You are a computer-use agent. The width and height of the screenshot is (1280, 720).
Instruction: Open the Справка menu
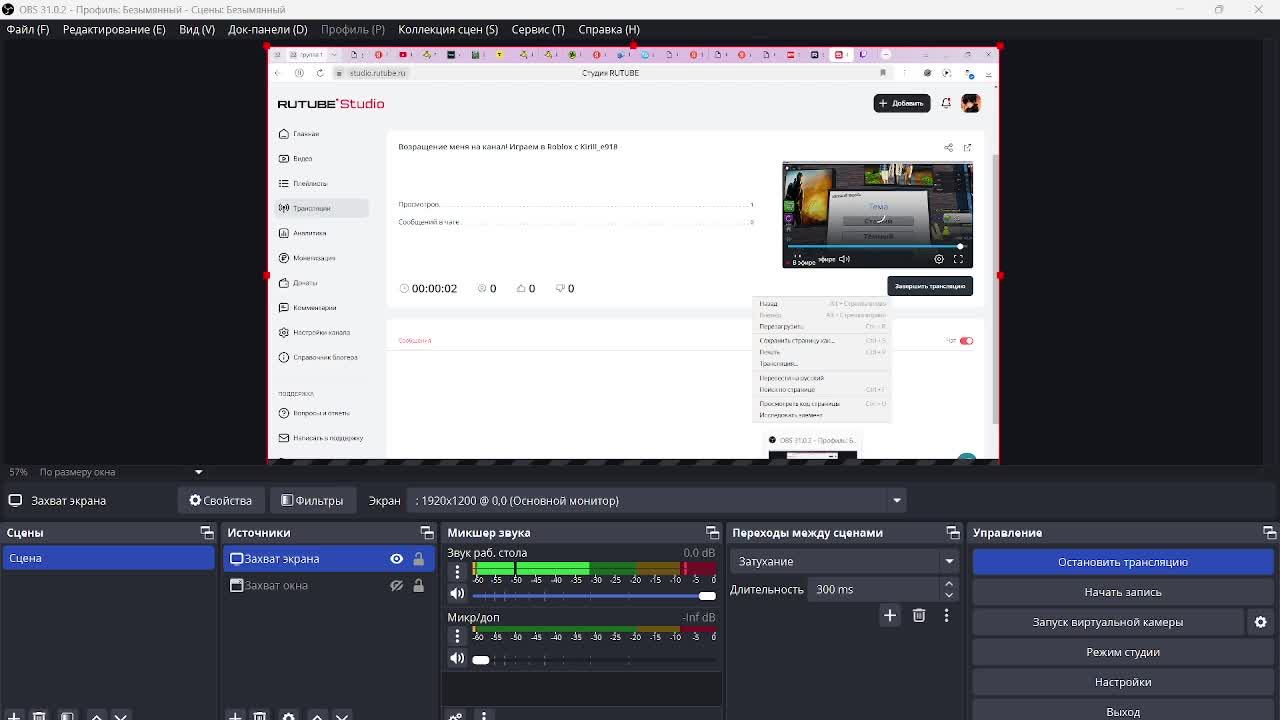609,30
